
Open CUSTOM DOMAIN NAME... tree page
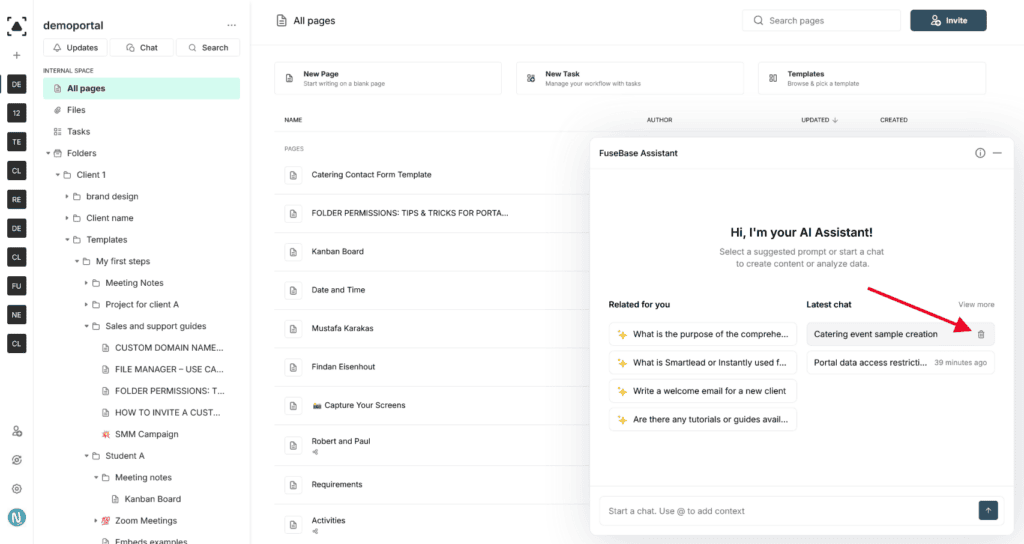tap(168, 348)
